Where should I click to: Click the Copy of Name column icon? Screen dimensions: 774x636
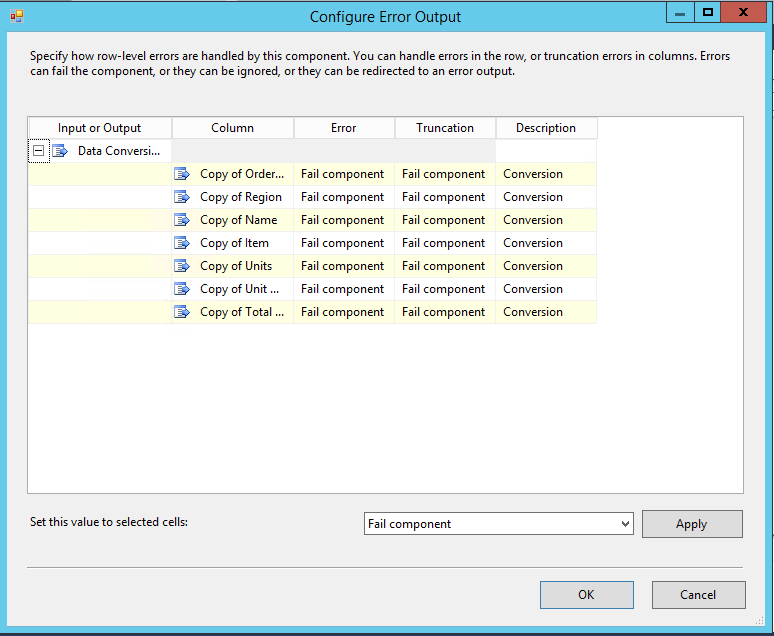tap(182, 220)
